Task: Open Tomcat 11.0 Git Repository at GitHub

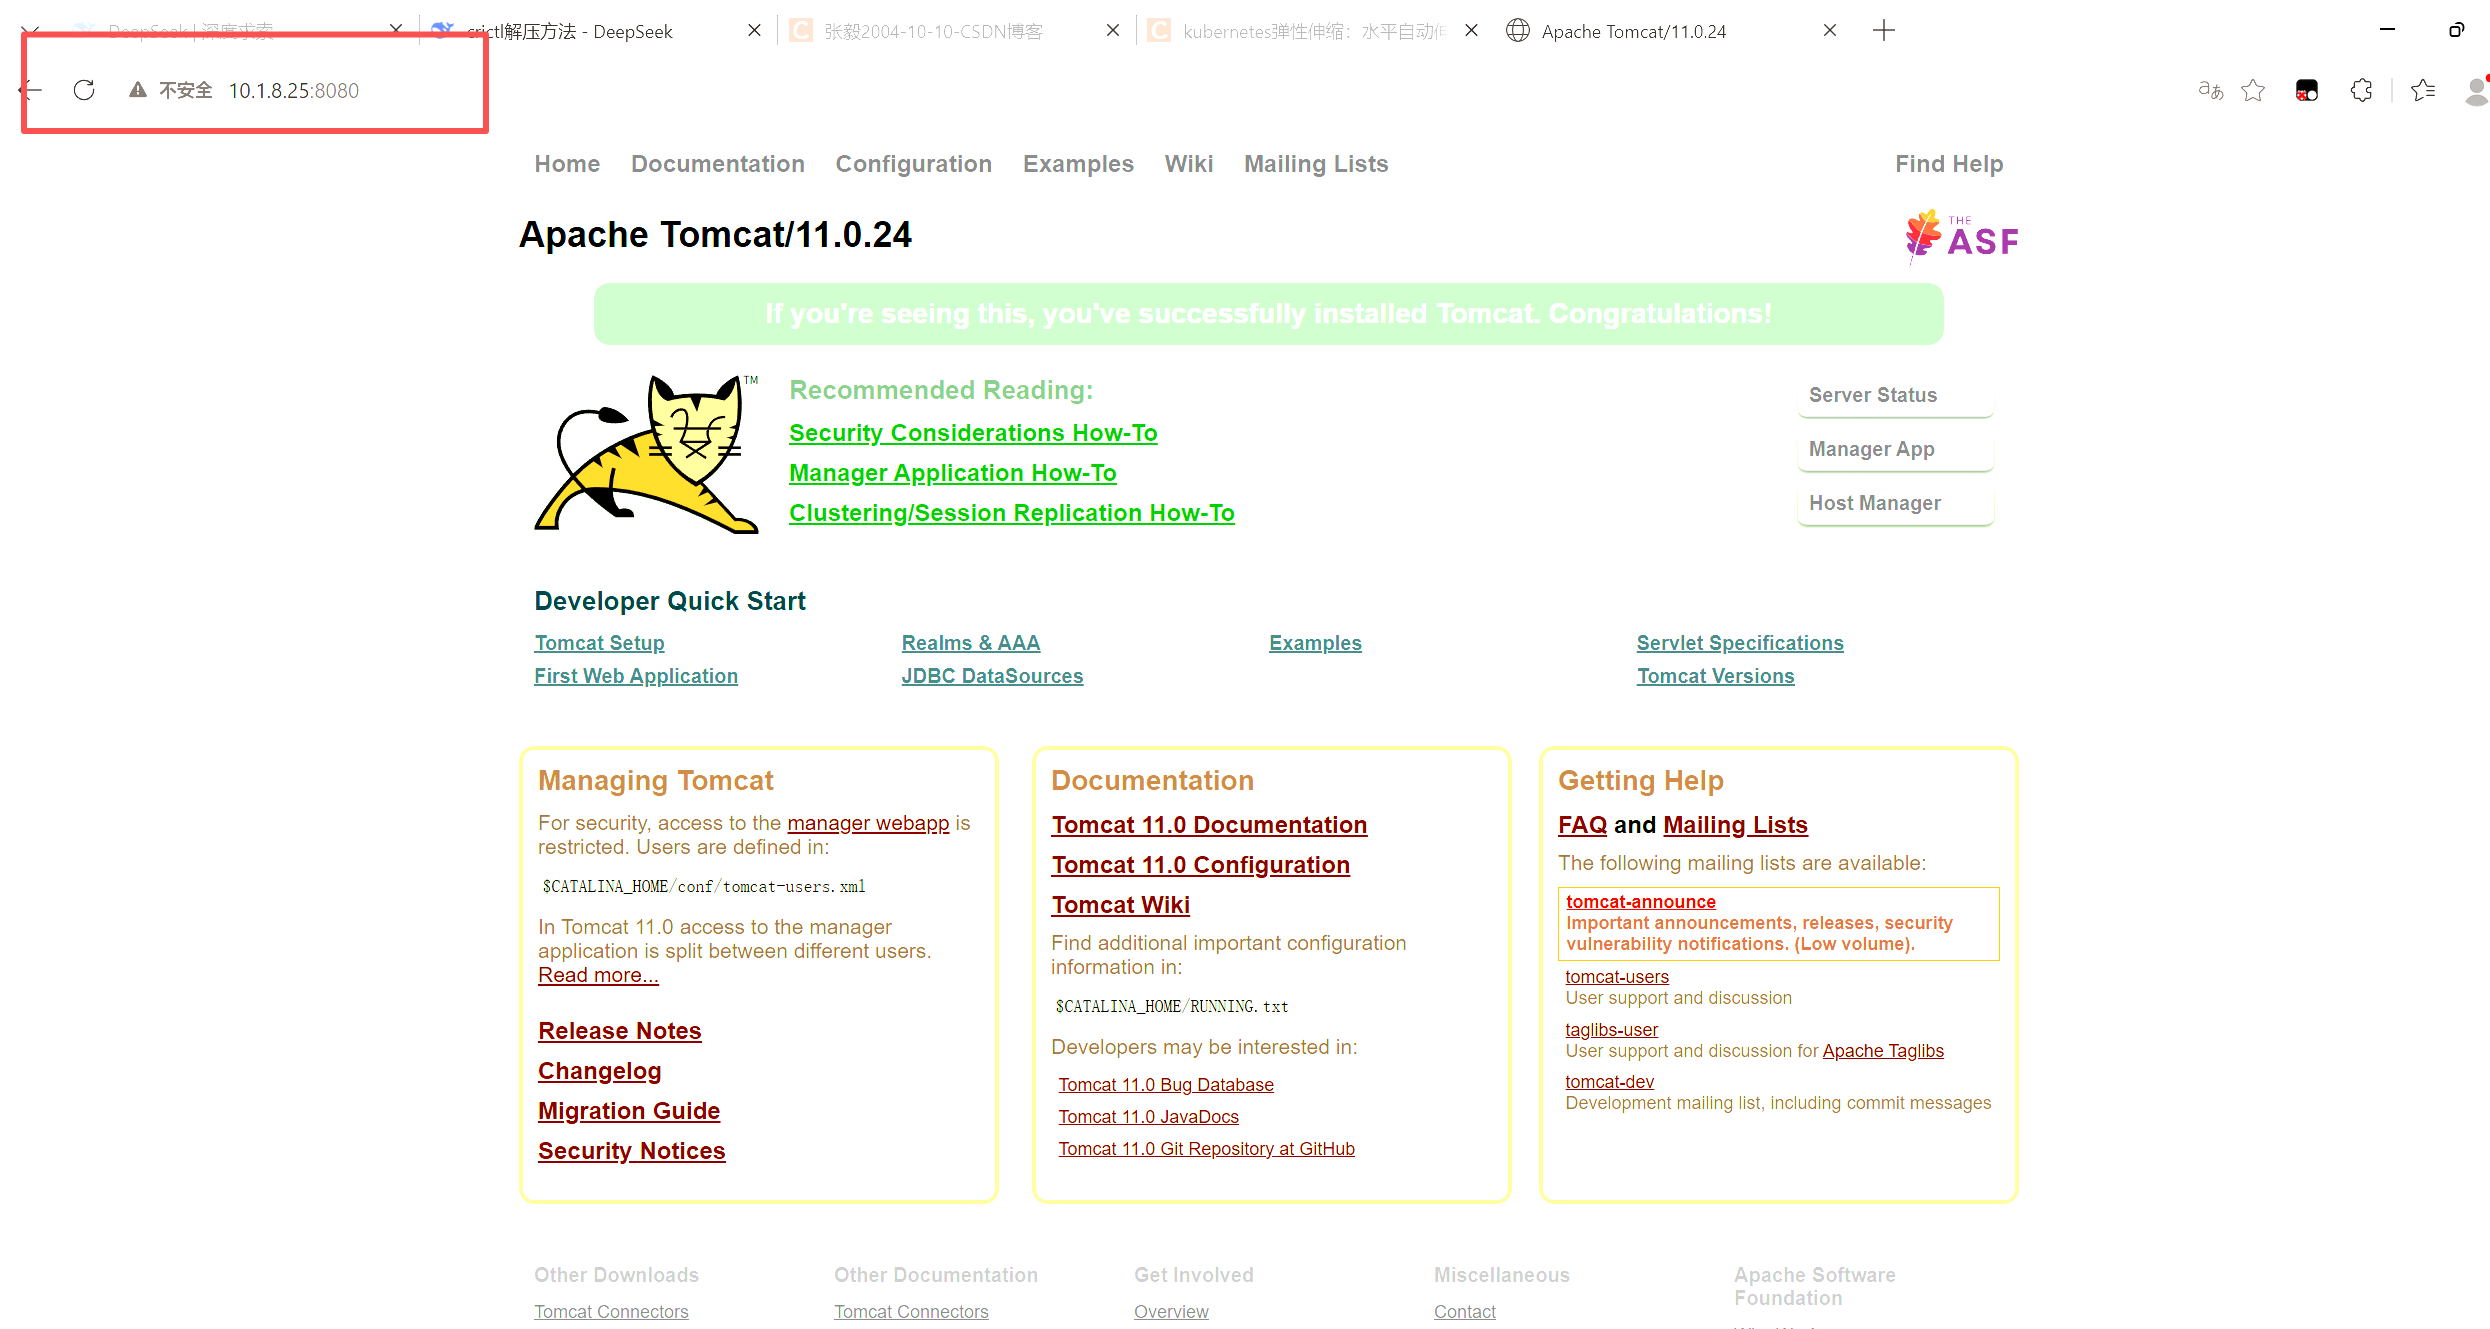Action: click(1207, 1149)
